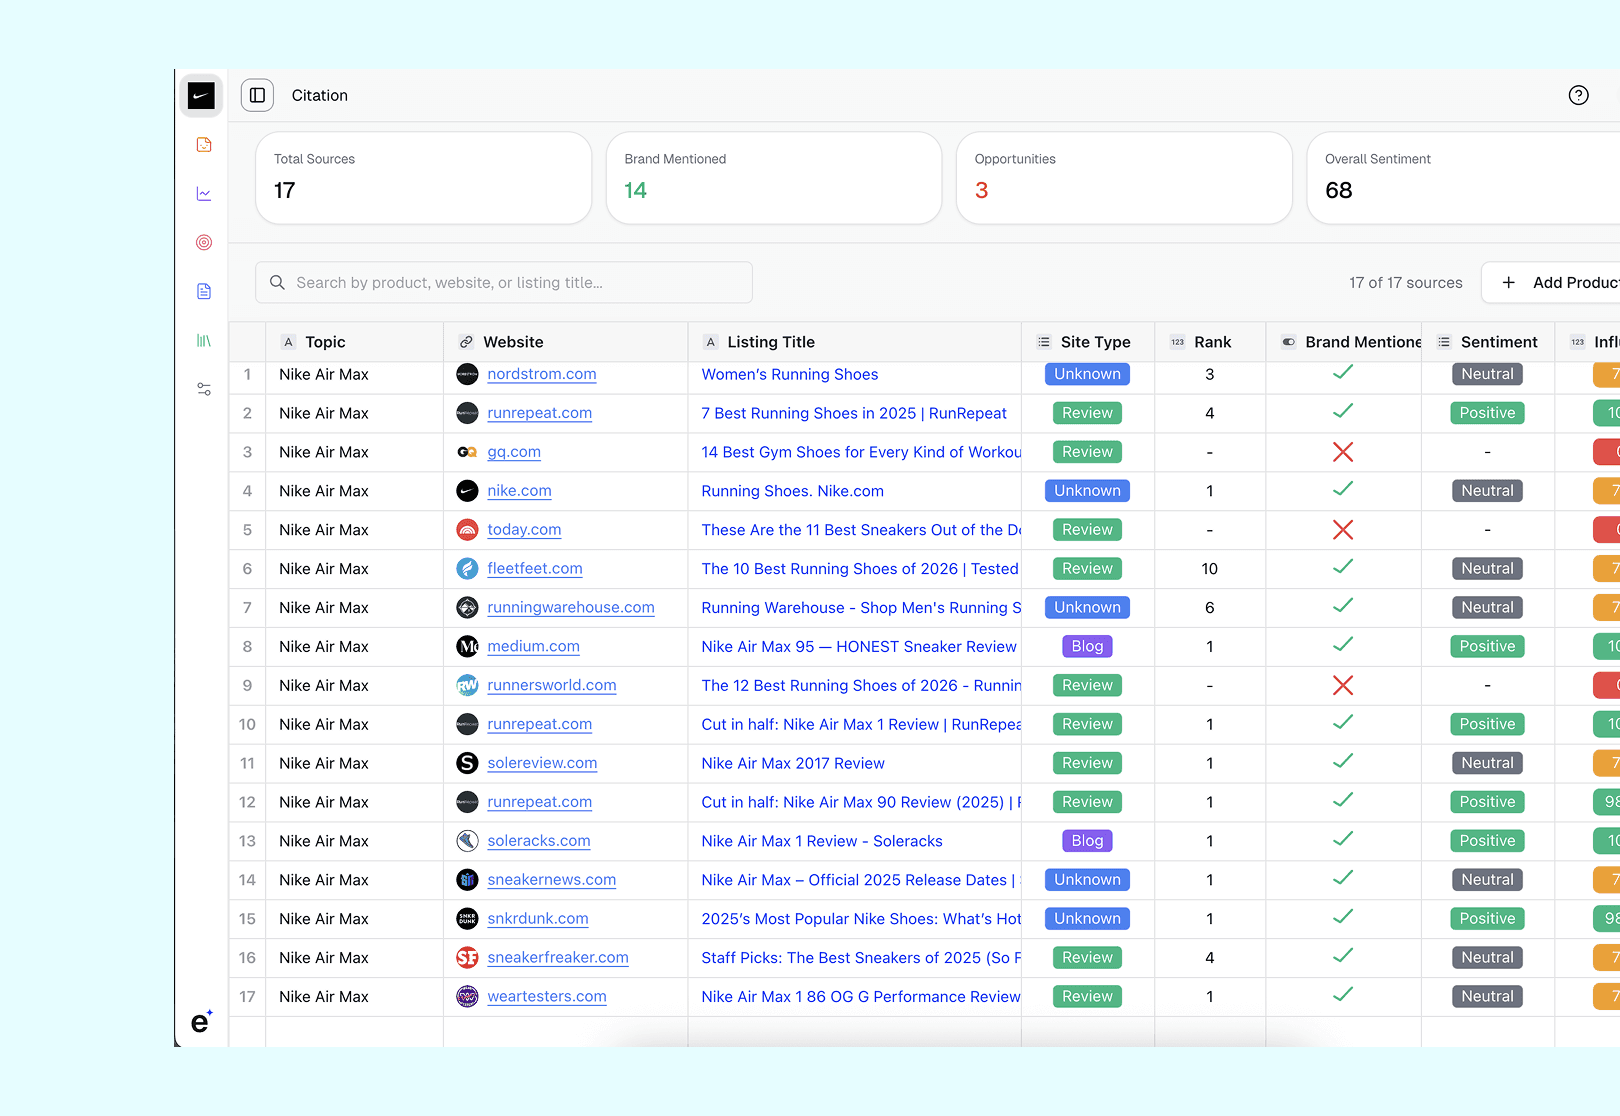Open the green library books icon
The height and width of the screenshot is (1116, 1620).
(204, 340)
